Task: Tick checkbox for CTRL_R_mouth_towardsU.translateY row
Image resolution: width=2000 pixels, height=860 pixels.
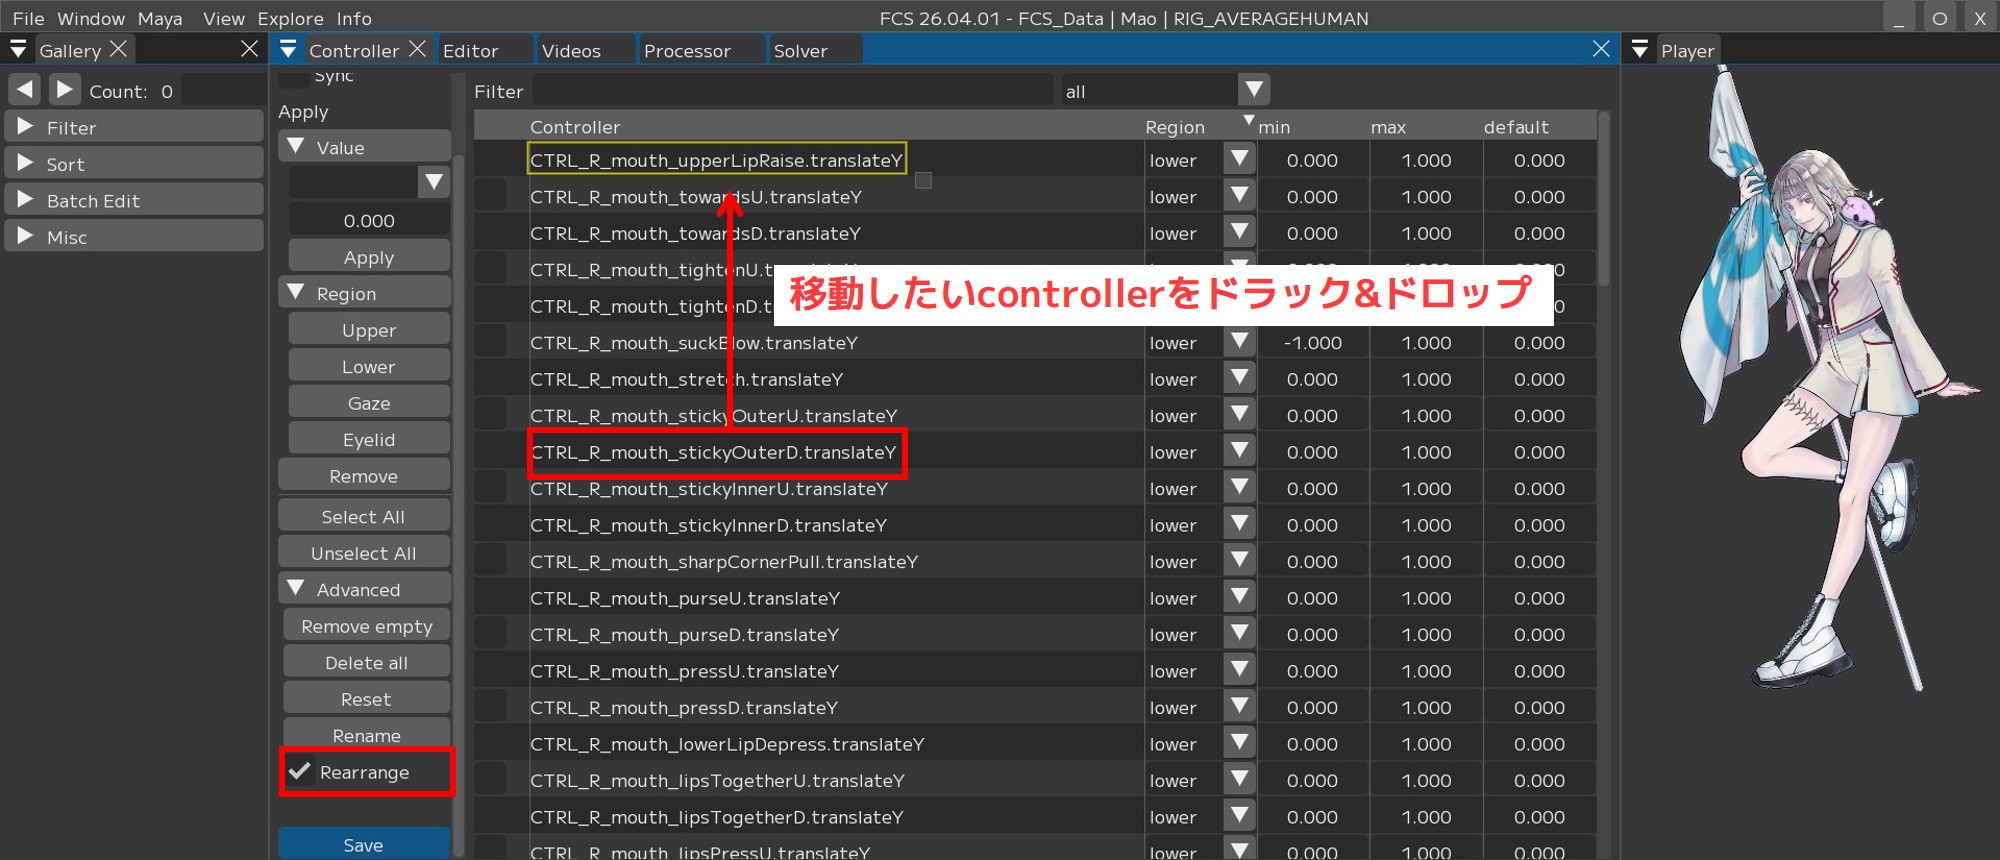Action: pos(490,197)
